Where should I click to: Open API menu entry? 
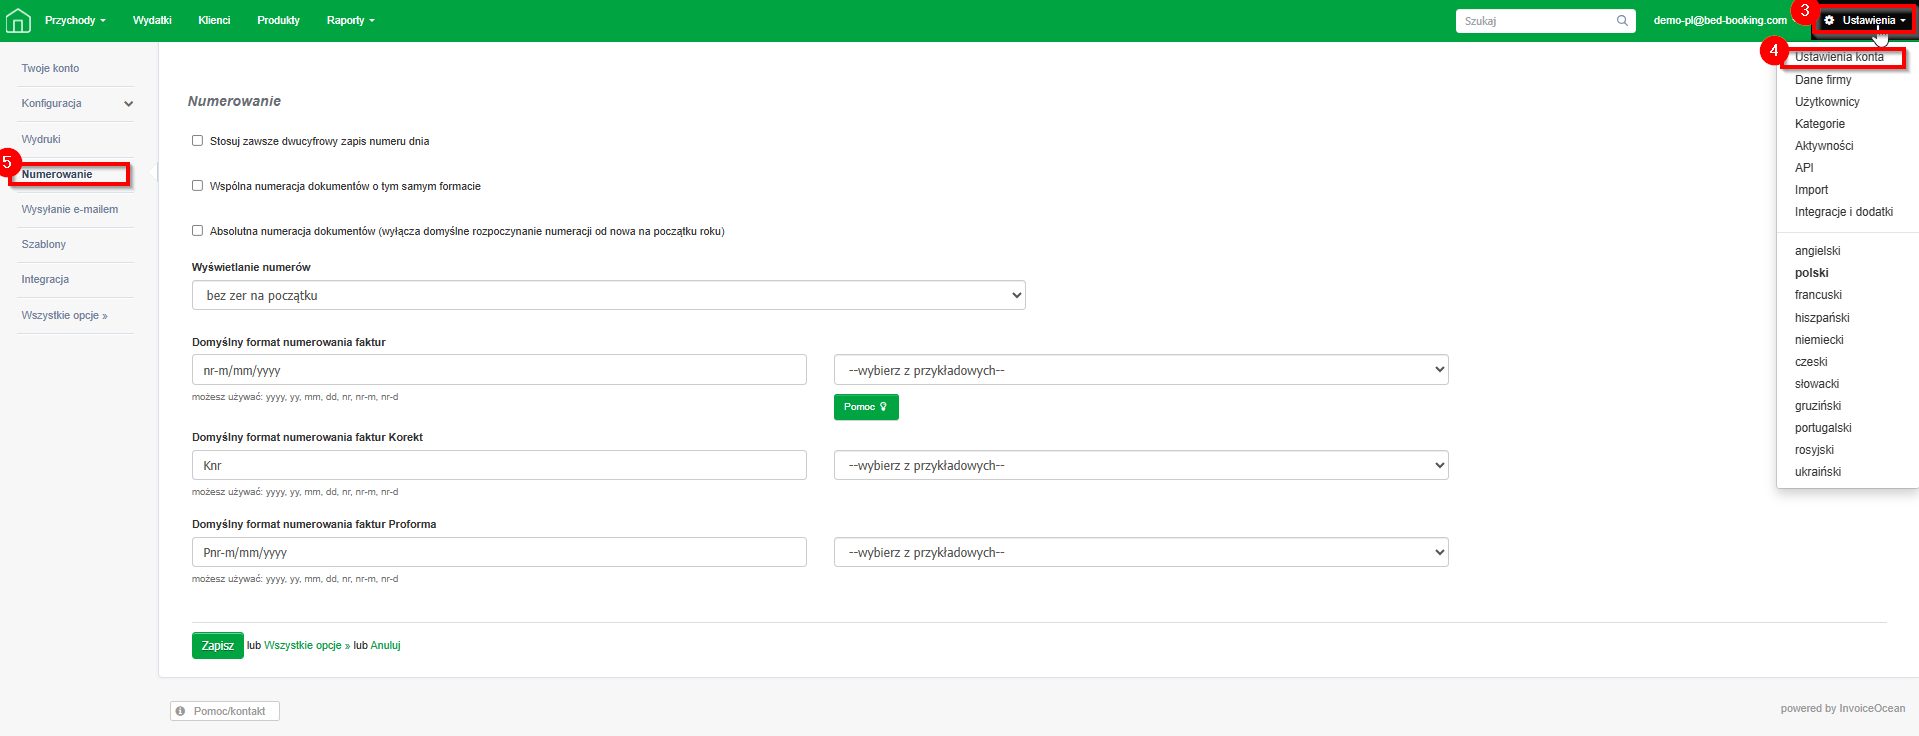click(x=1804, y=168)
